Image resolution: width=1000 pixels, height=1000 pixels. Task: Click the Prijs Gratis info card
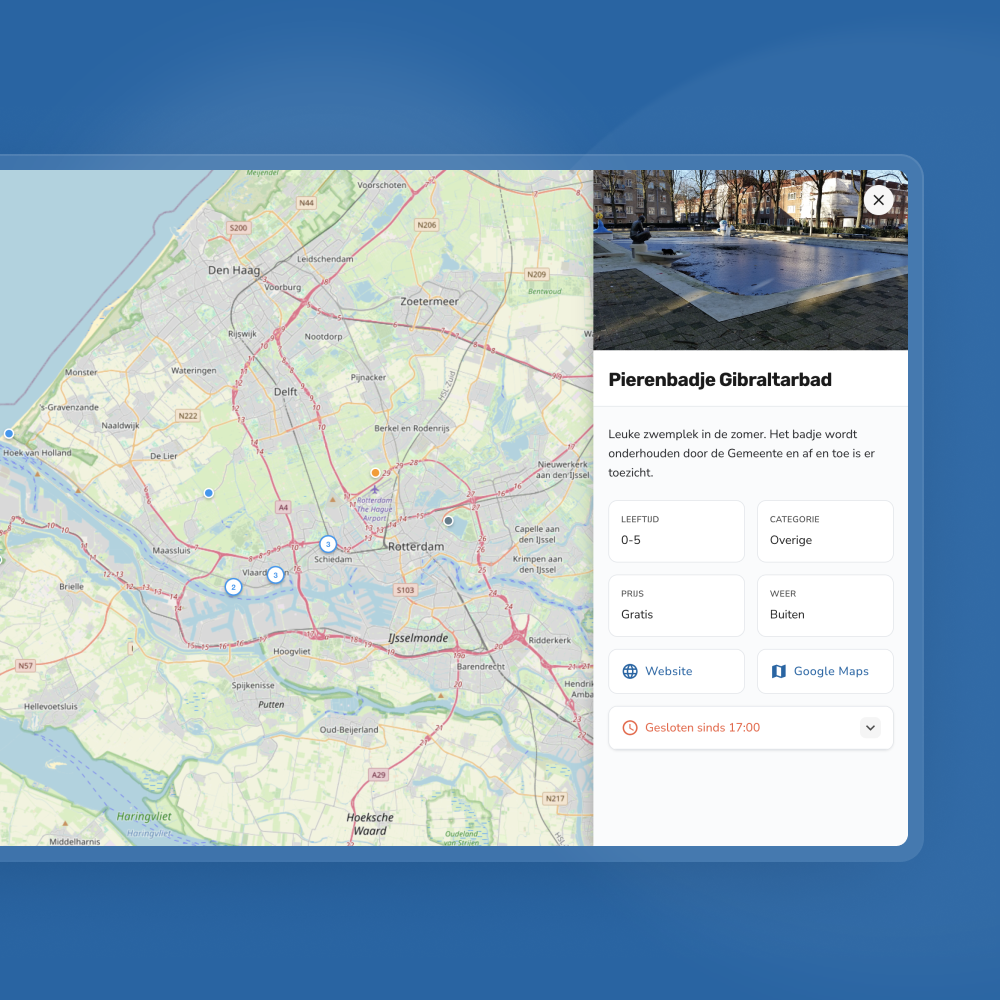pos(676,605)
